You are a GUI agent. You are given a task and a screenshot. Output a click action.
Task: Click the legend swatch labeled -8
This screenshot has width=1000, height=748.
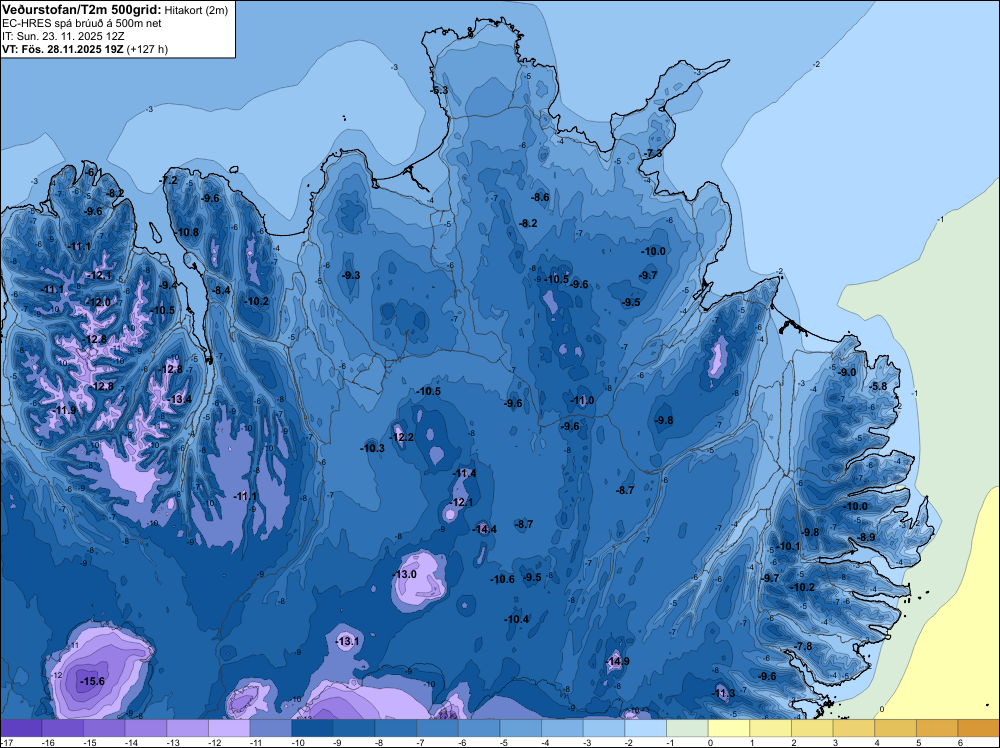[396, 728]
